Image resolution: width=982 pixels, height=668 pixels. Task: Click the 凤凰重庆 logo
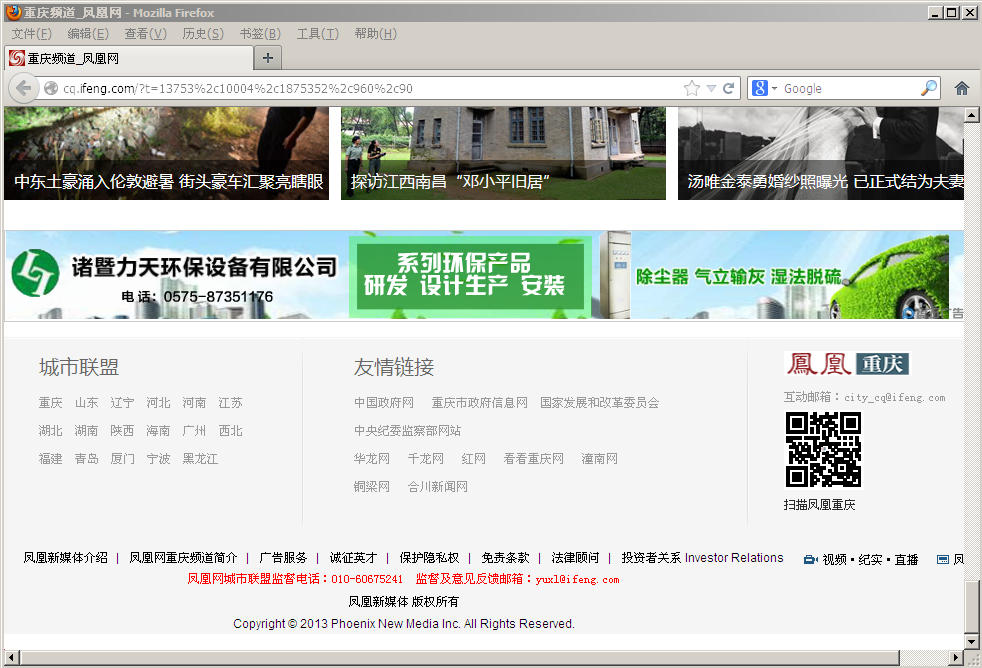coord(846,364)
